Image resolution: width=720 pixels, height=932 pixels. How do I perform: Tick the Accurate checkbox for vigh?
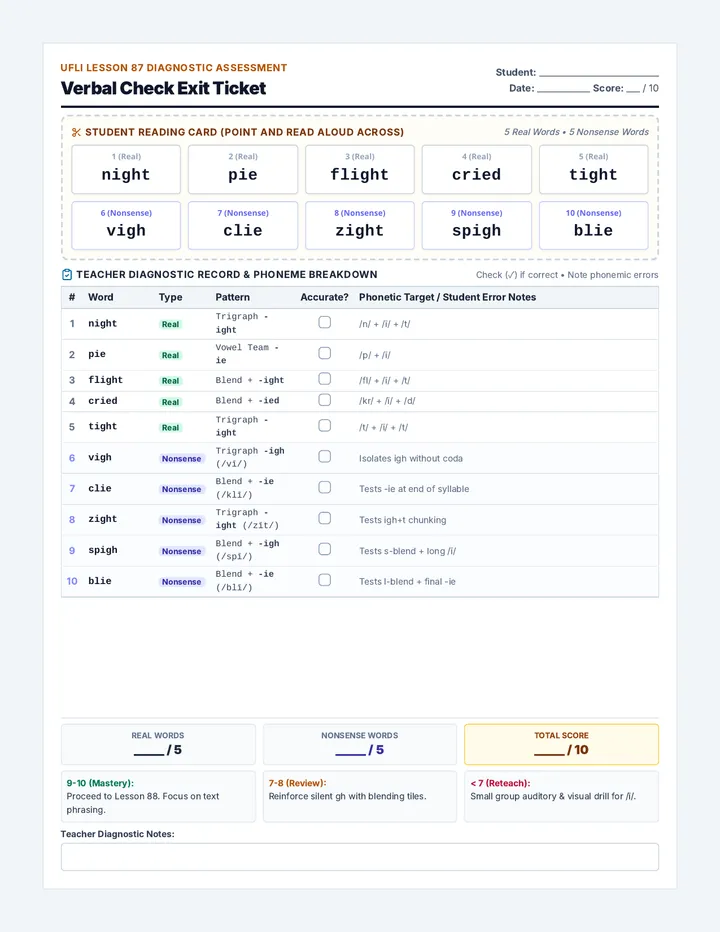click(x=325, y=456)
